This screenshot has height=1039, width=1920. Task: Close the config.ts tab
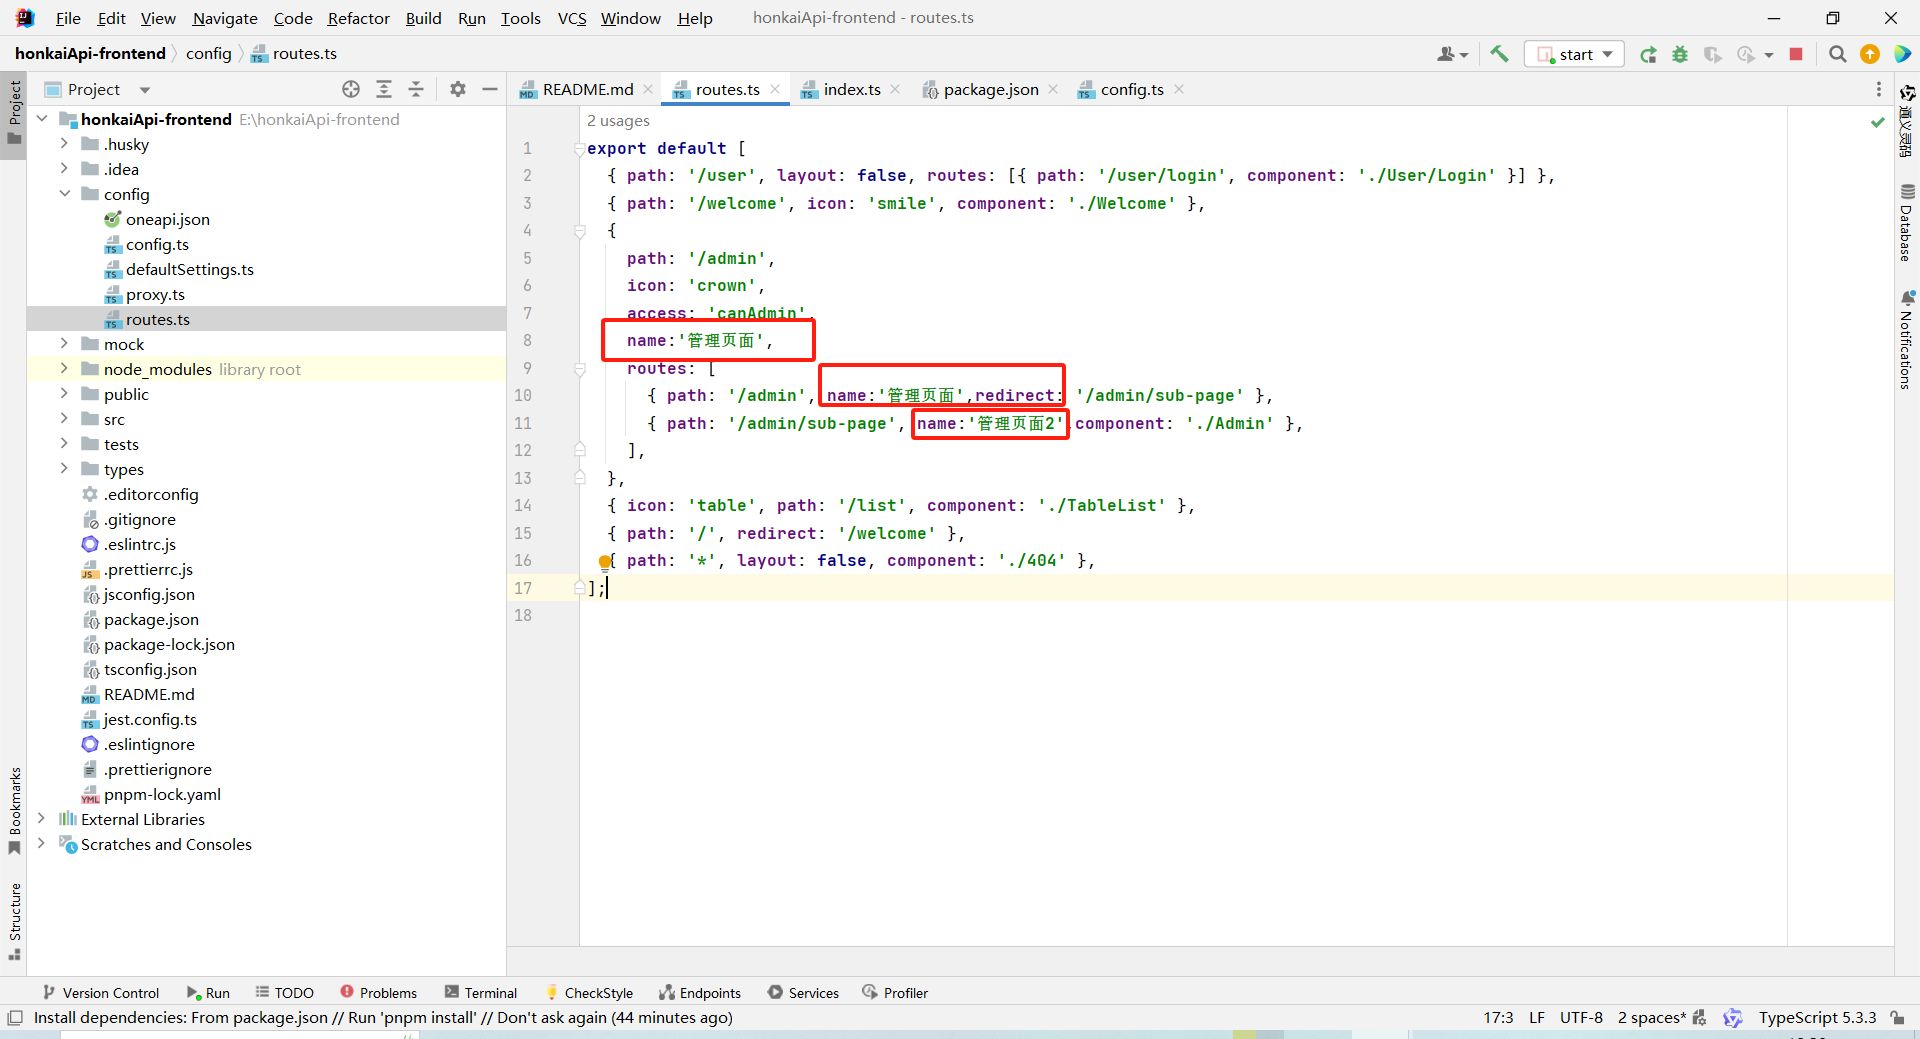click(1179, 89)
